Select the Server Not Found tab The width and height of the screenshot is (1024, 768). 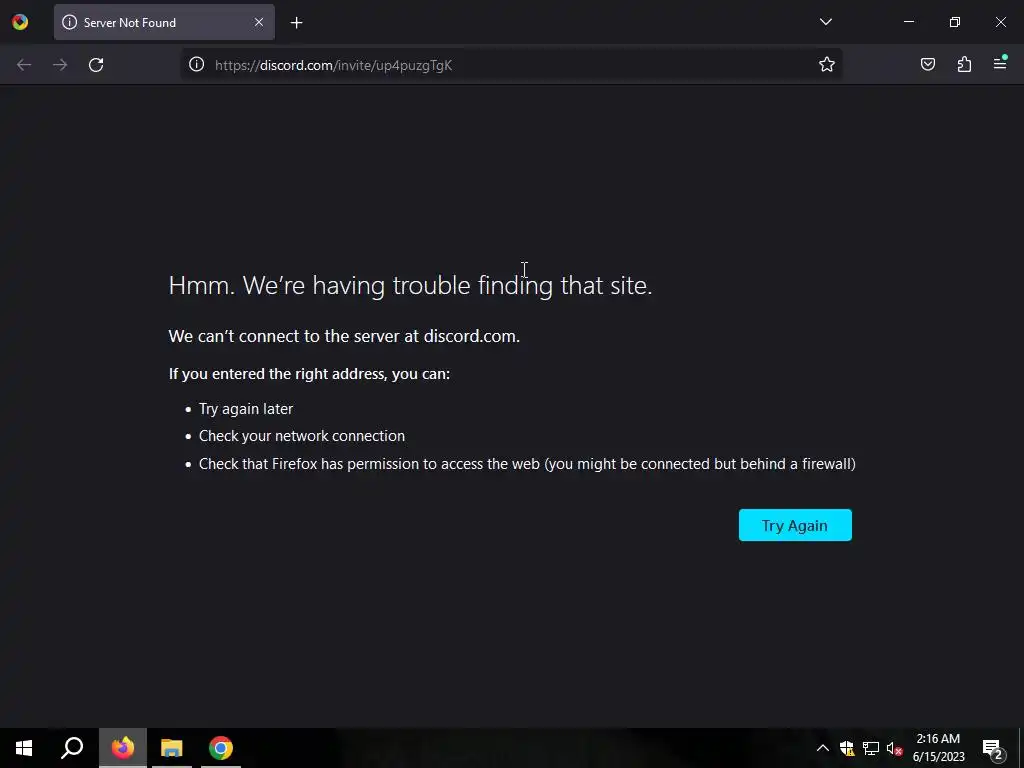tap(164, 22)
